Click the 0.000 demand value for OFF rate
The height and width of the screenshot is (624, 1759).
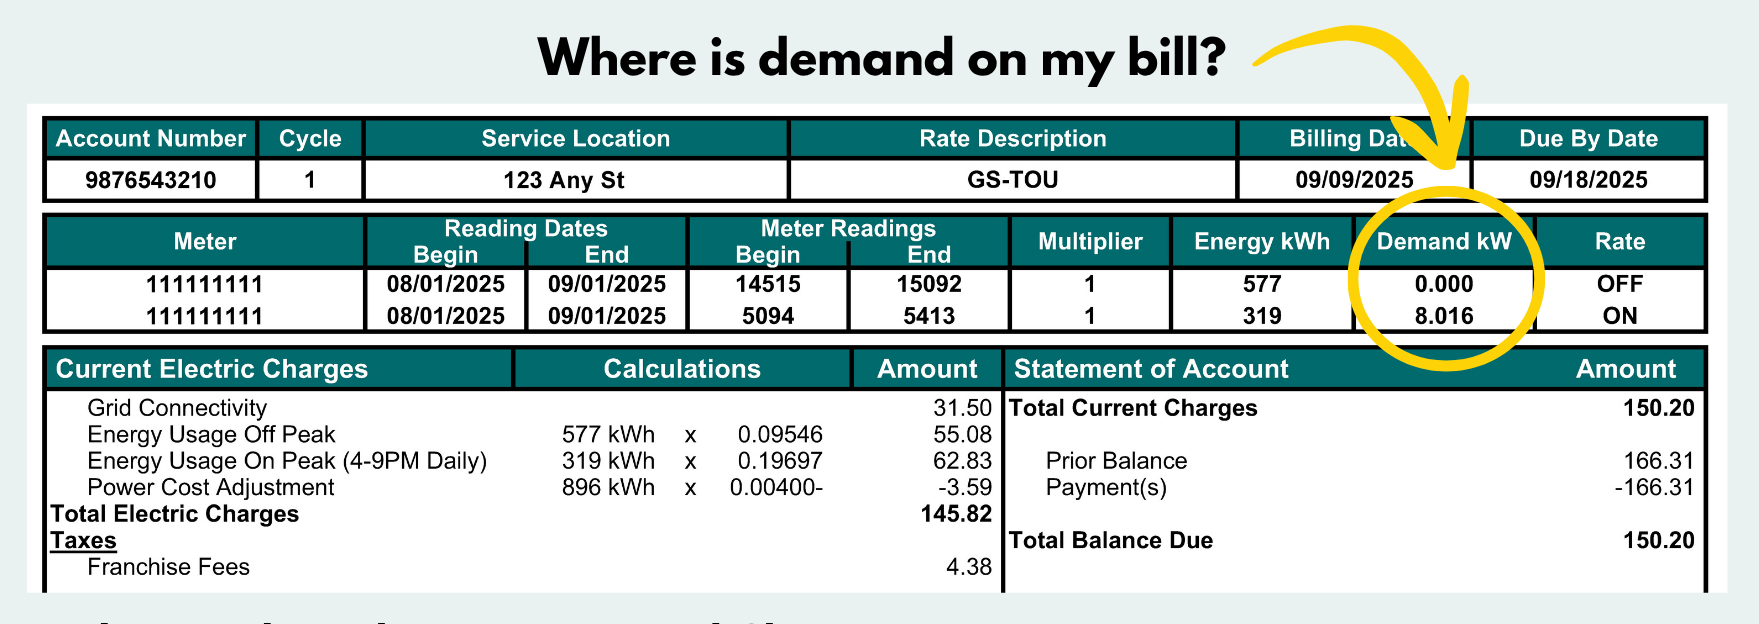[x=1443, y=284]
